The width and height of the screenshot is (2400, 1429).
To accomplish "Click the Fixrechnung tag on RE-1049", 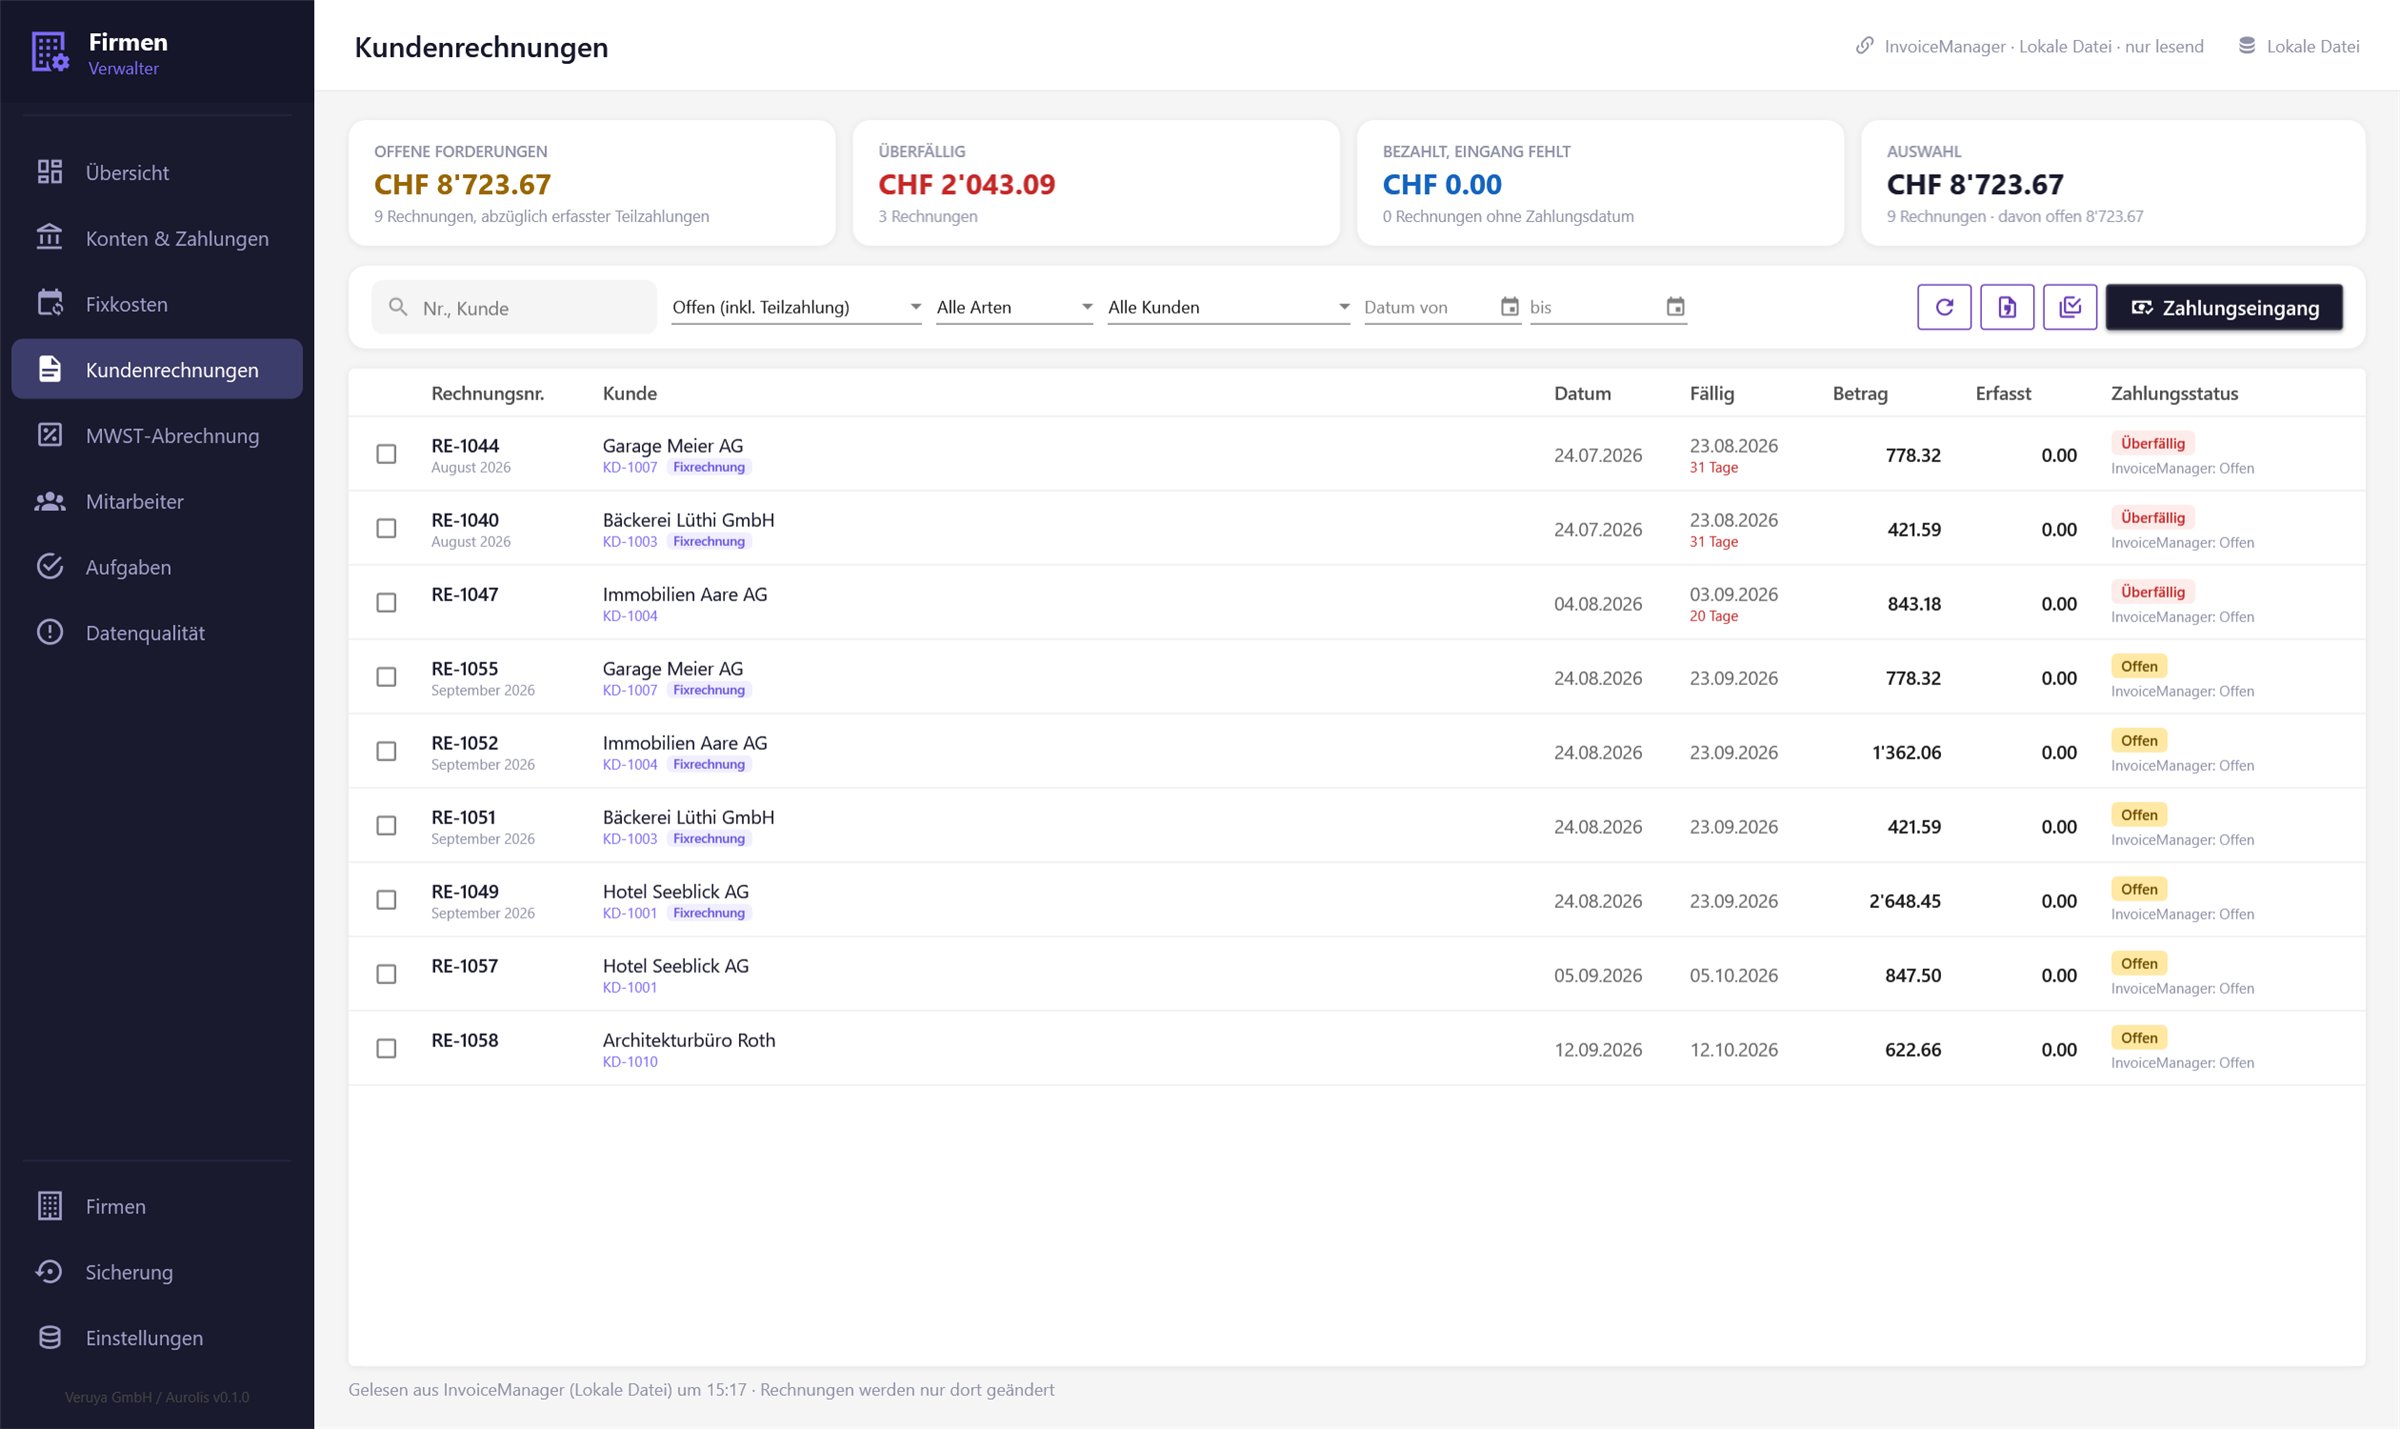I will [709, 913].
